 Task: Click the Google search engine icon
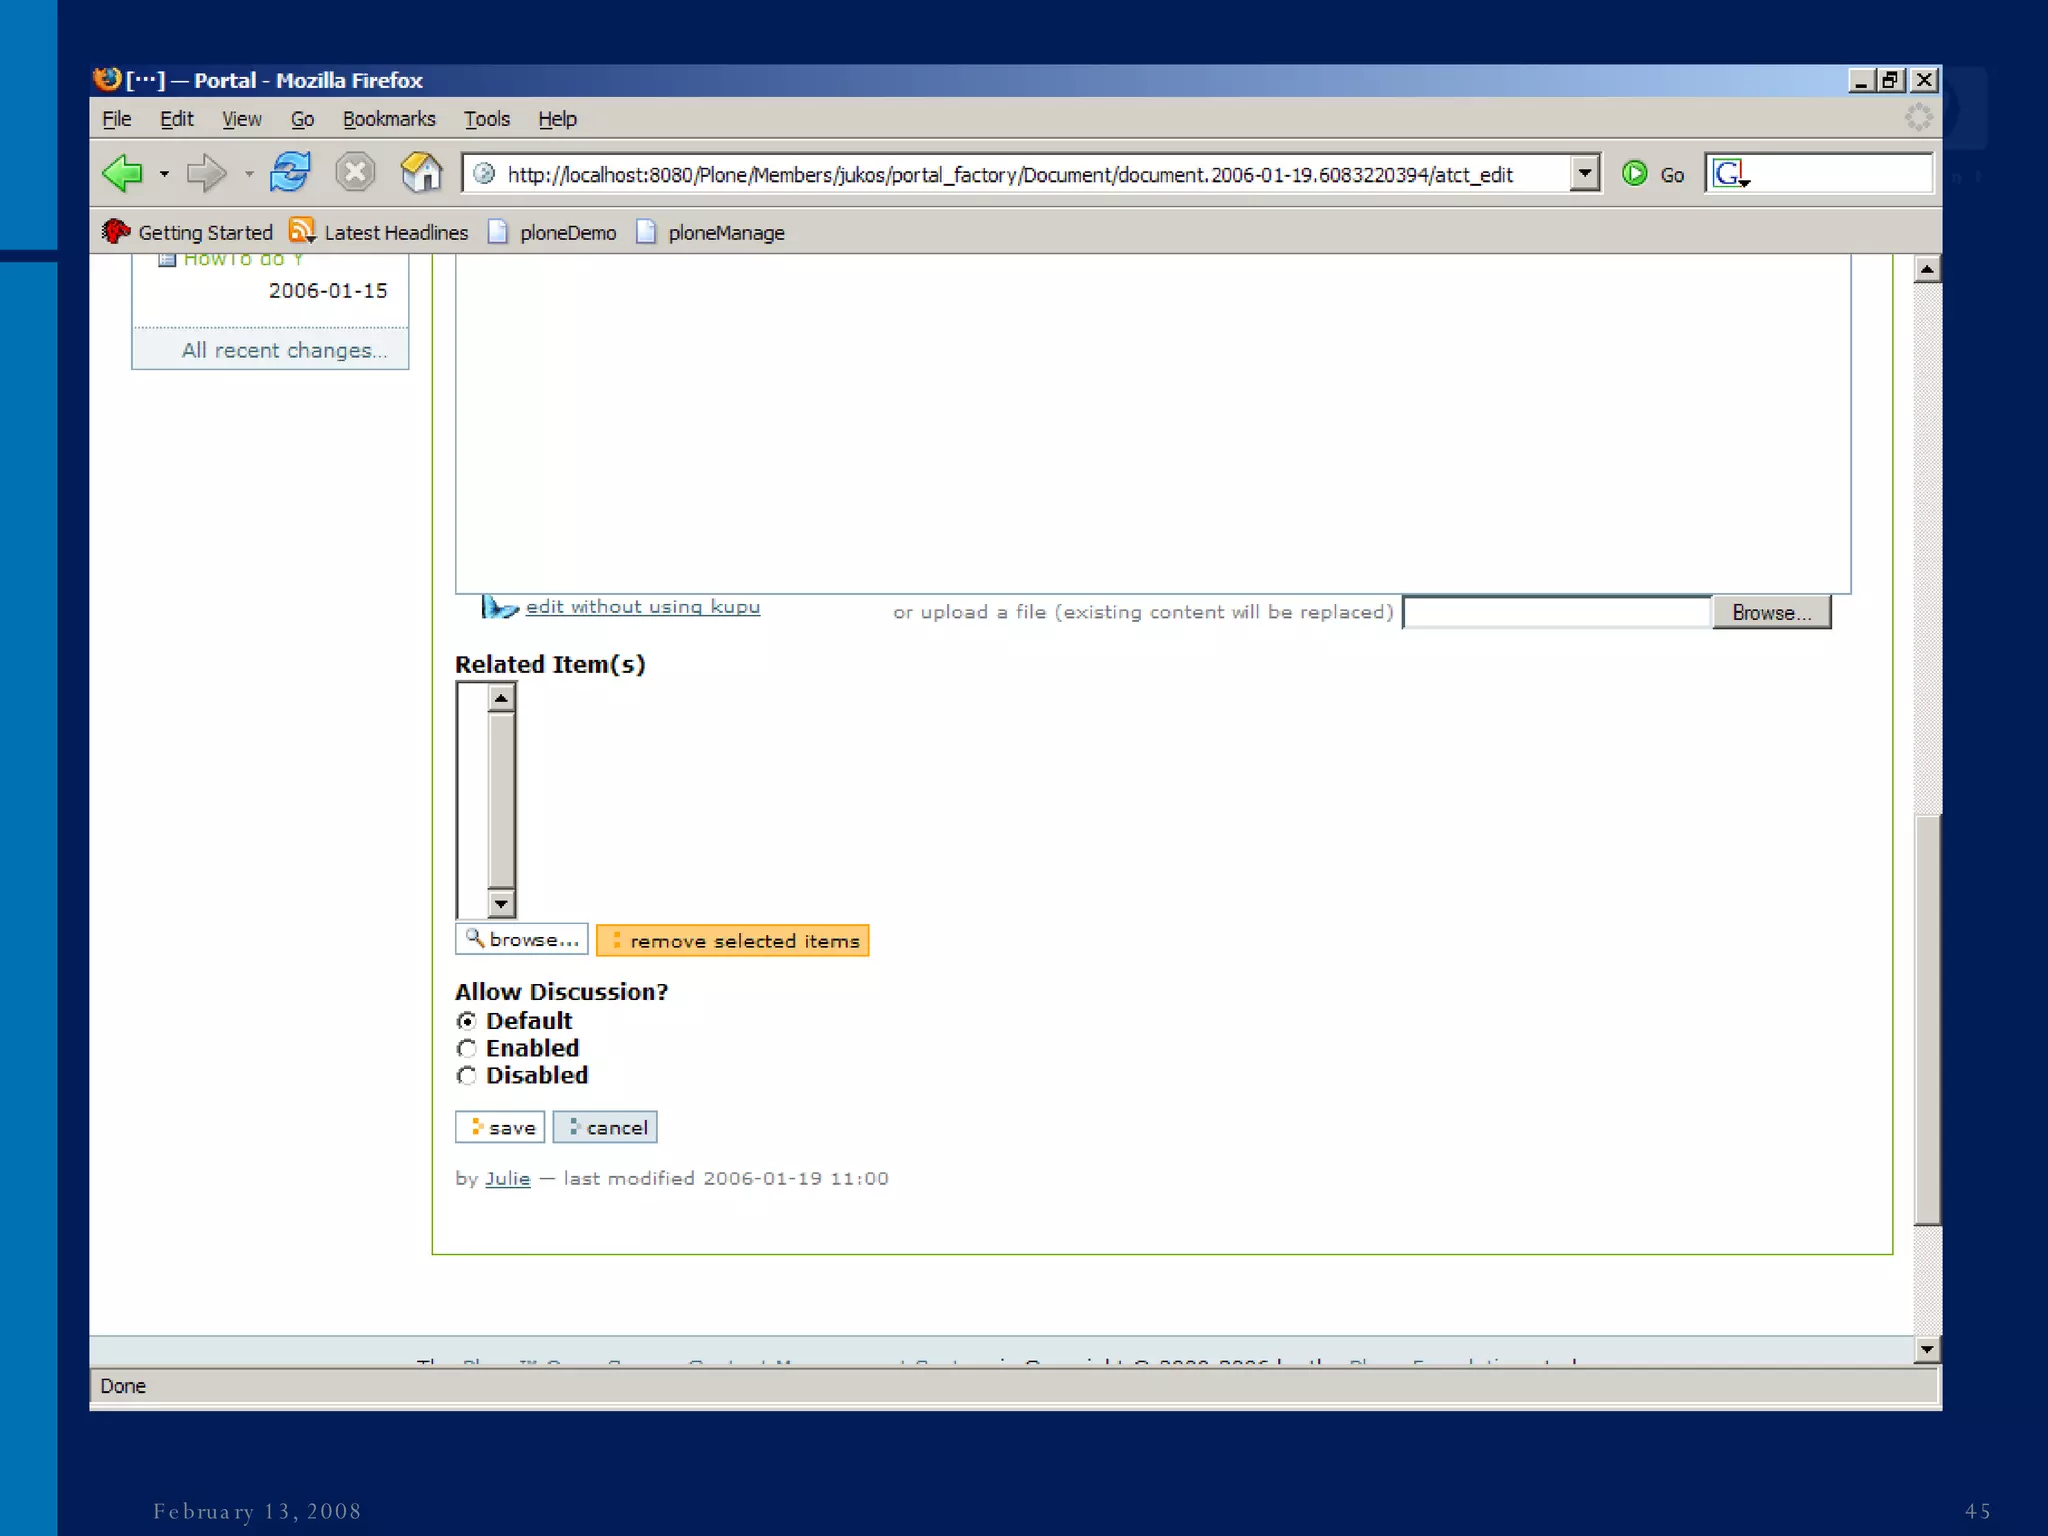pyautogui.click(x=1728, y=174)
